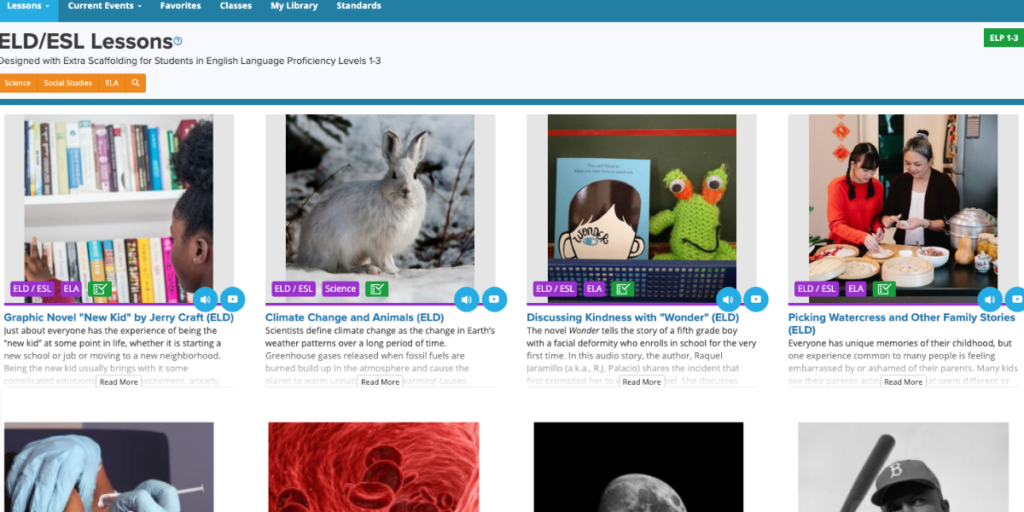Image resolution: width=1024 pixels, height=512 pixels.
Task: Filter lessons by Social Studies
Action: [68, 83]
